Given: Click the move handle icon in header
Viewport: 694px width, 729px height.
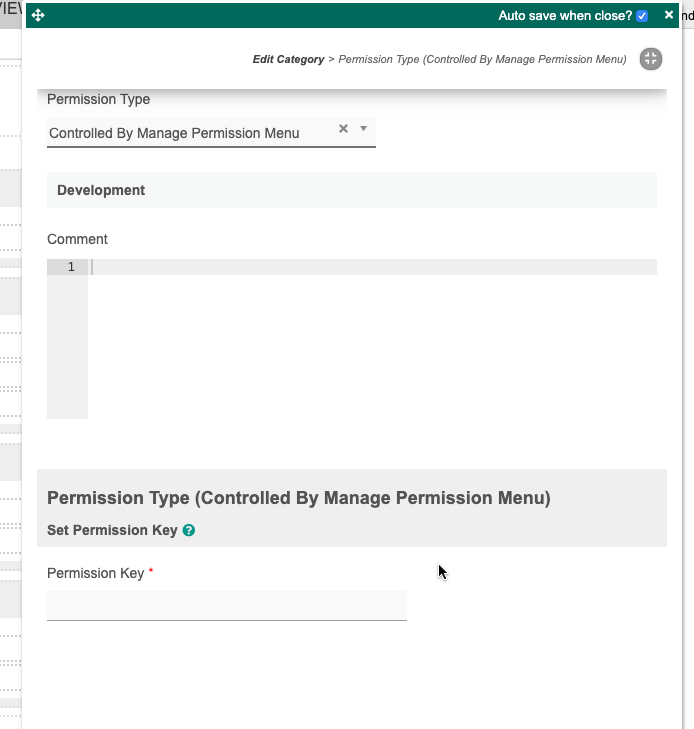Looking at the screenshot, I should tap(38, 16).
